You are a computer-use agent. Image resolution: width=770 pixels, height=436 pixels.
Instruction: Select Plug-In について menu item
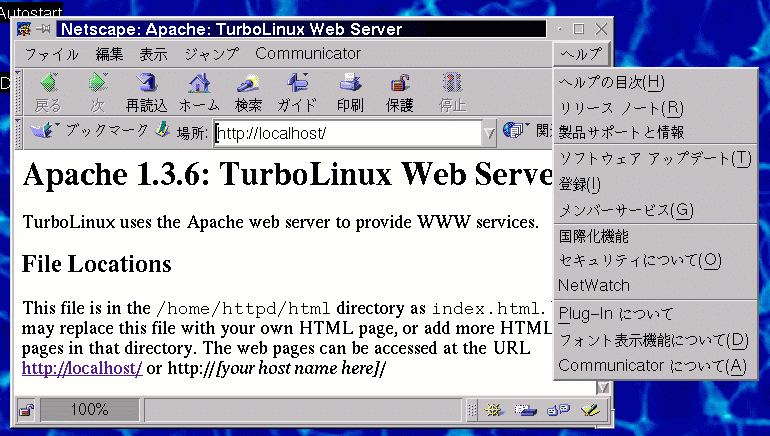[656, 314]
